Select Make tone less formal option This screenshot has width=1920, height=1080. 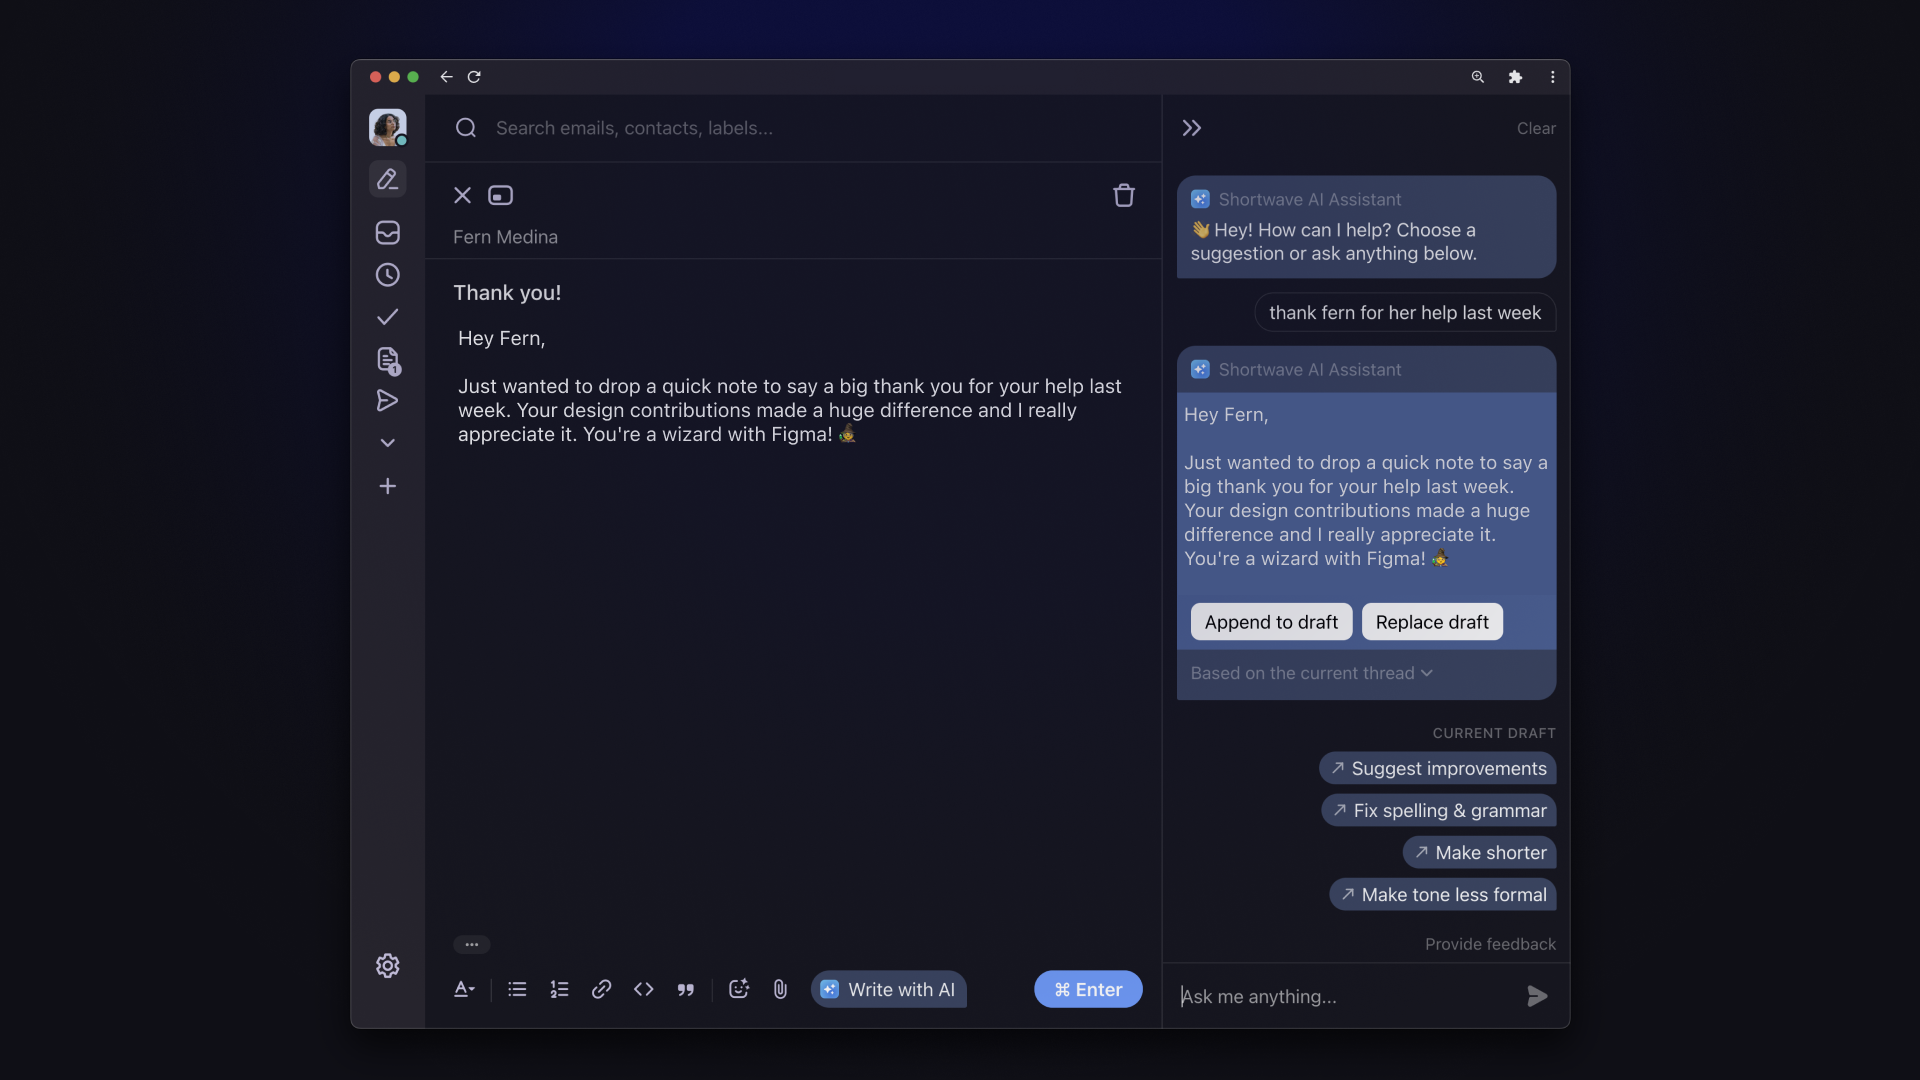coord(1443,894)
